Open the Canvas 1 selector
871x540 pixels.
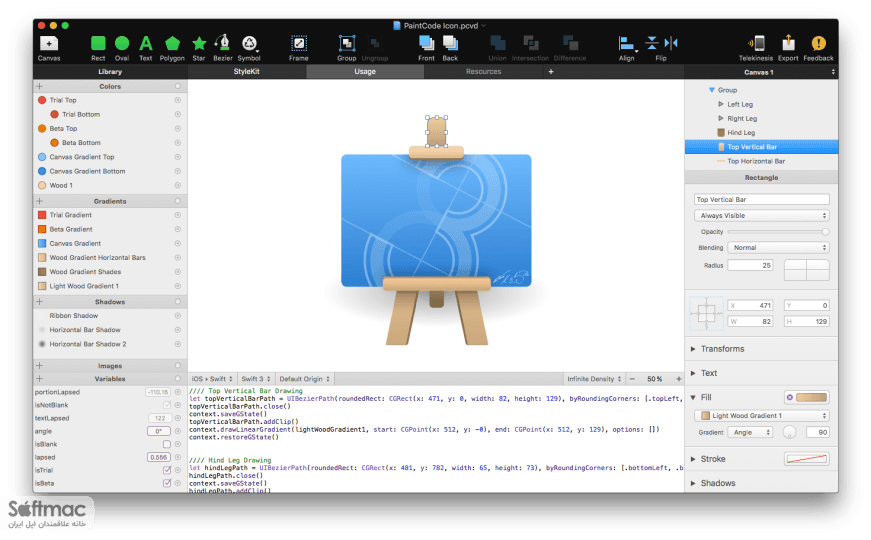(762, 72)
